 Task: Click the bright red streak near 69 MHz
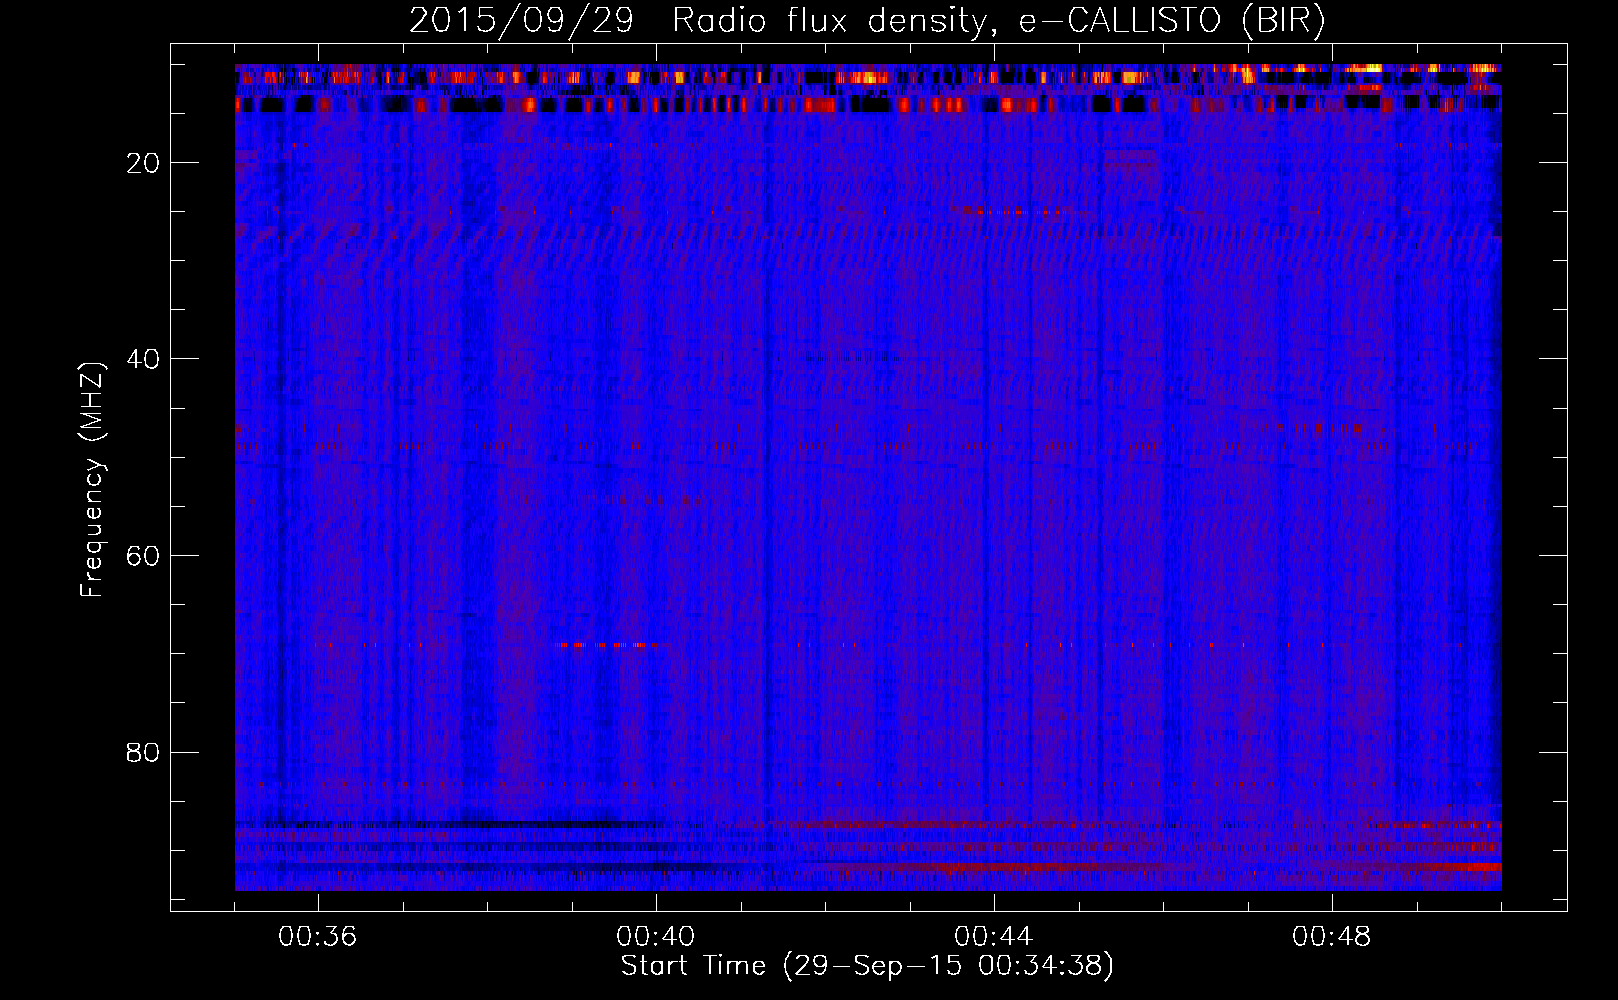tap(610, 645)
